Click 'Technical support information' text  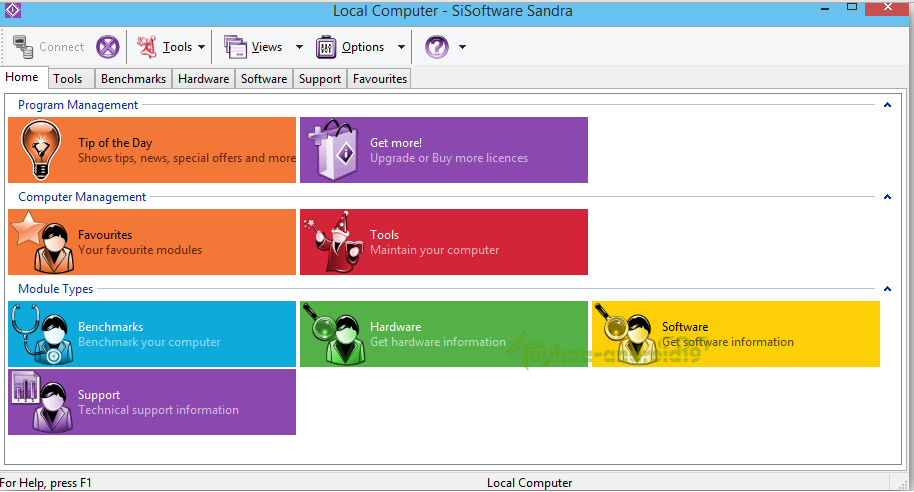point(159,410)
